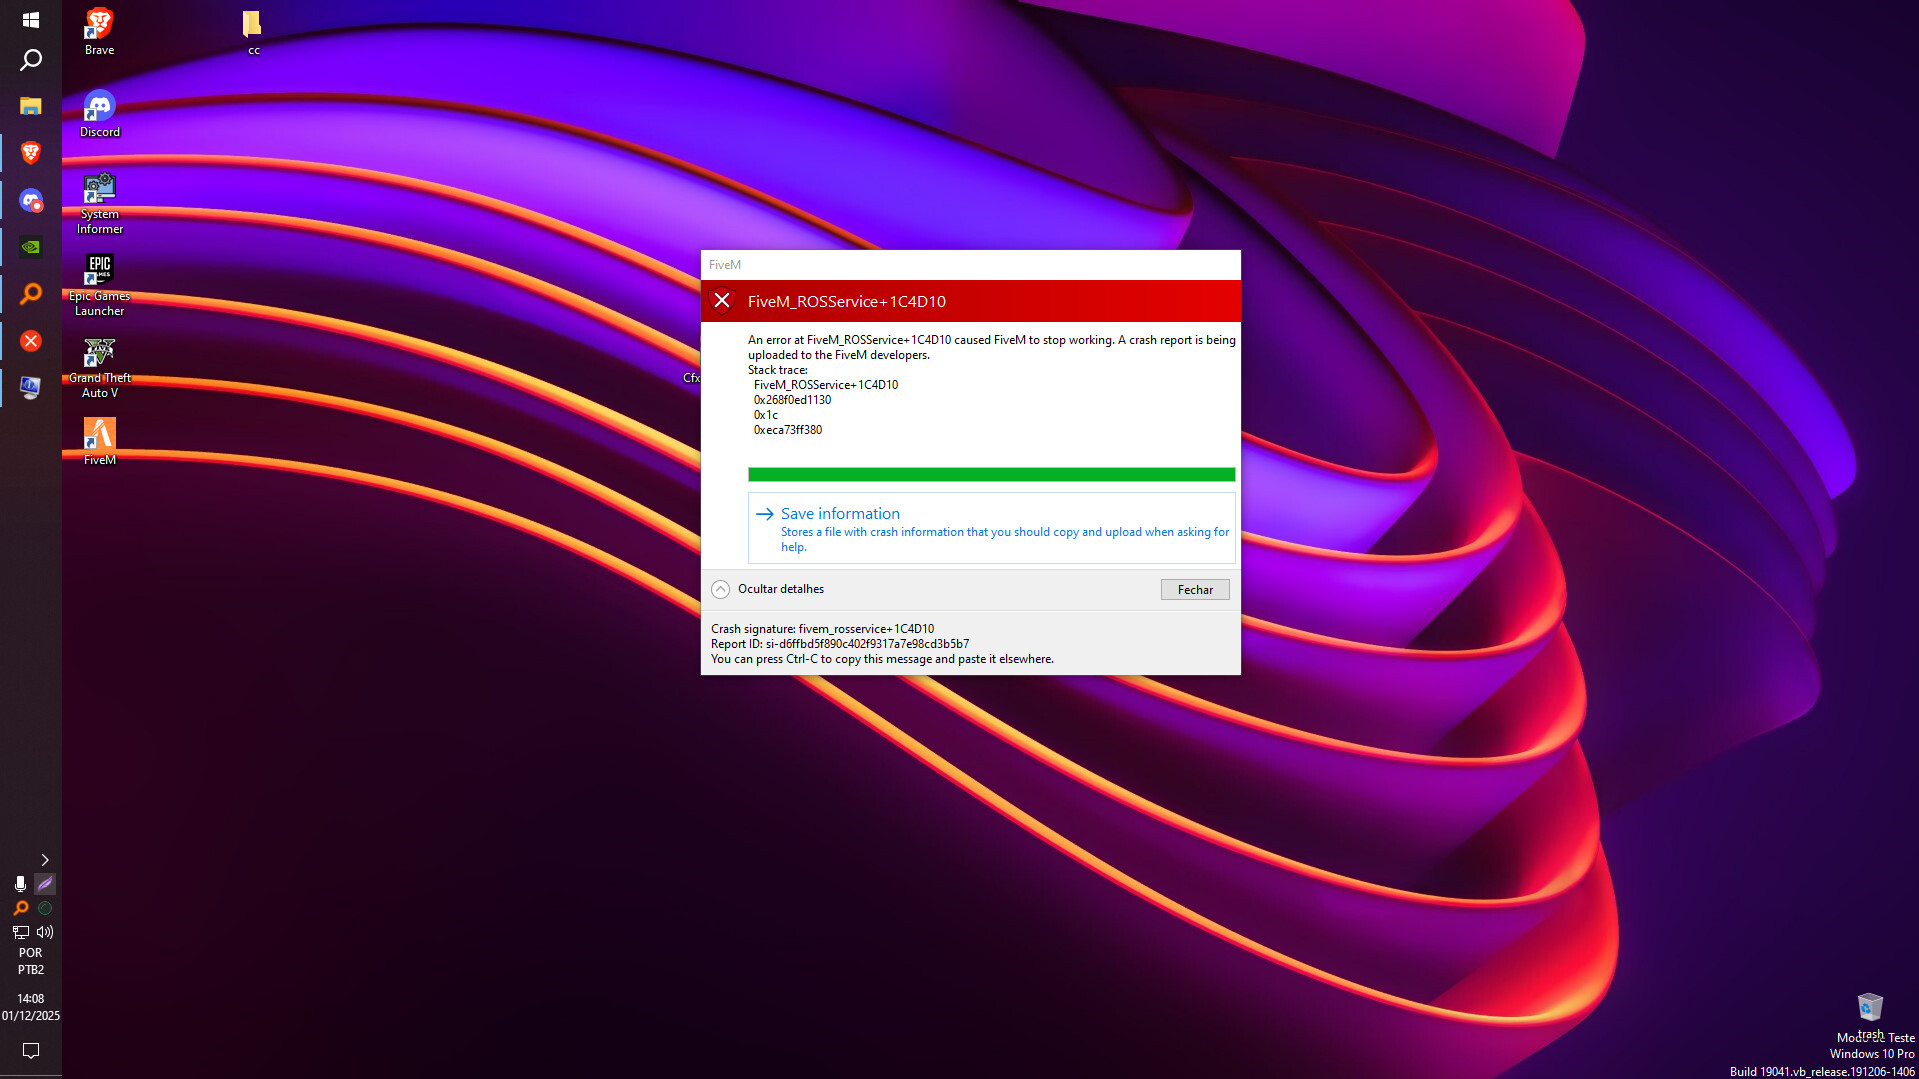Open the clock and calendar showing 14:08
1919x1079 pixels.
[31, 1007]
